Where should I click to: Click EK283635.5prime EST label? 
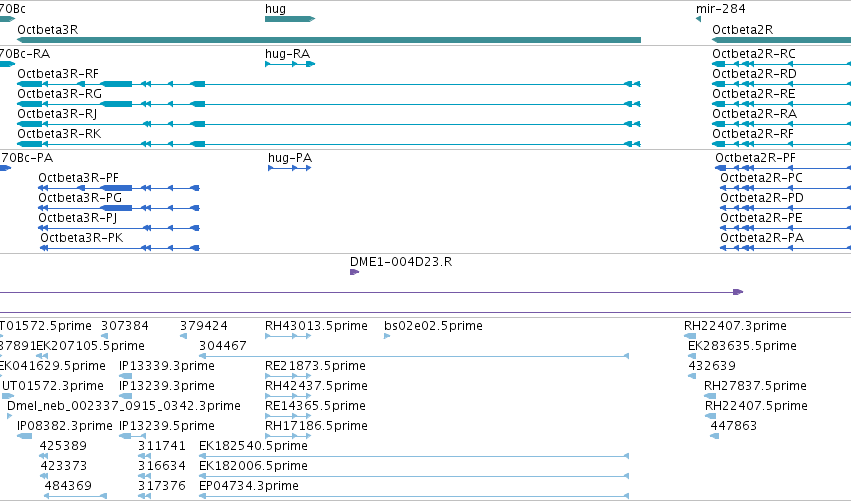click(x=742, y=346)
